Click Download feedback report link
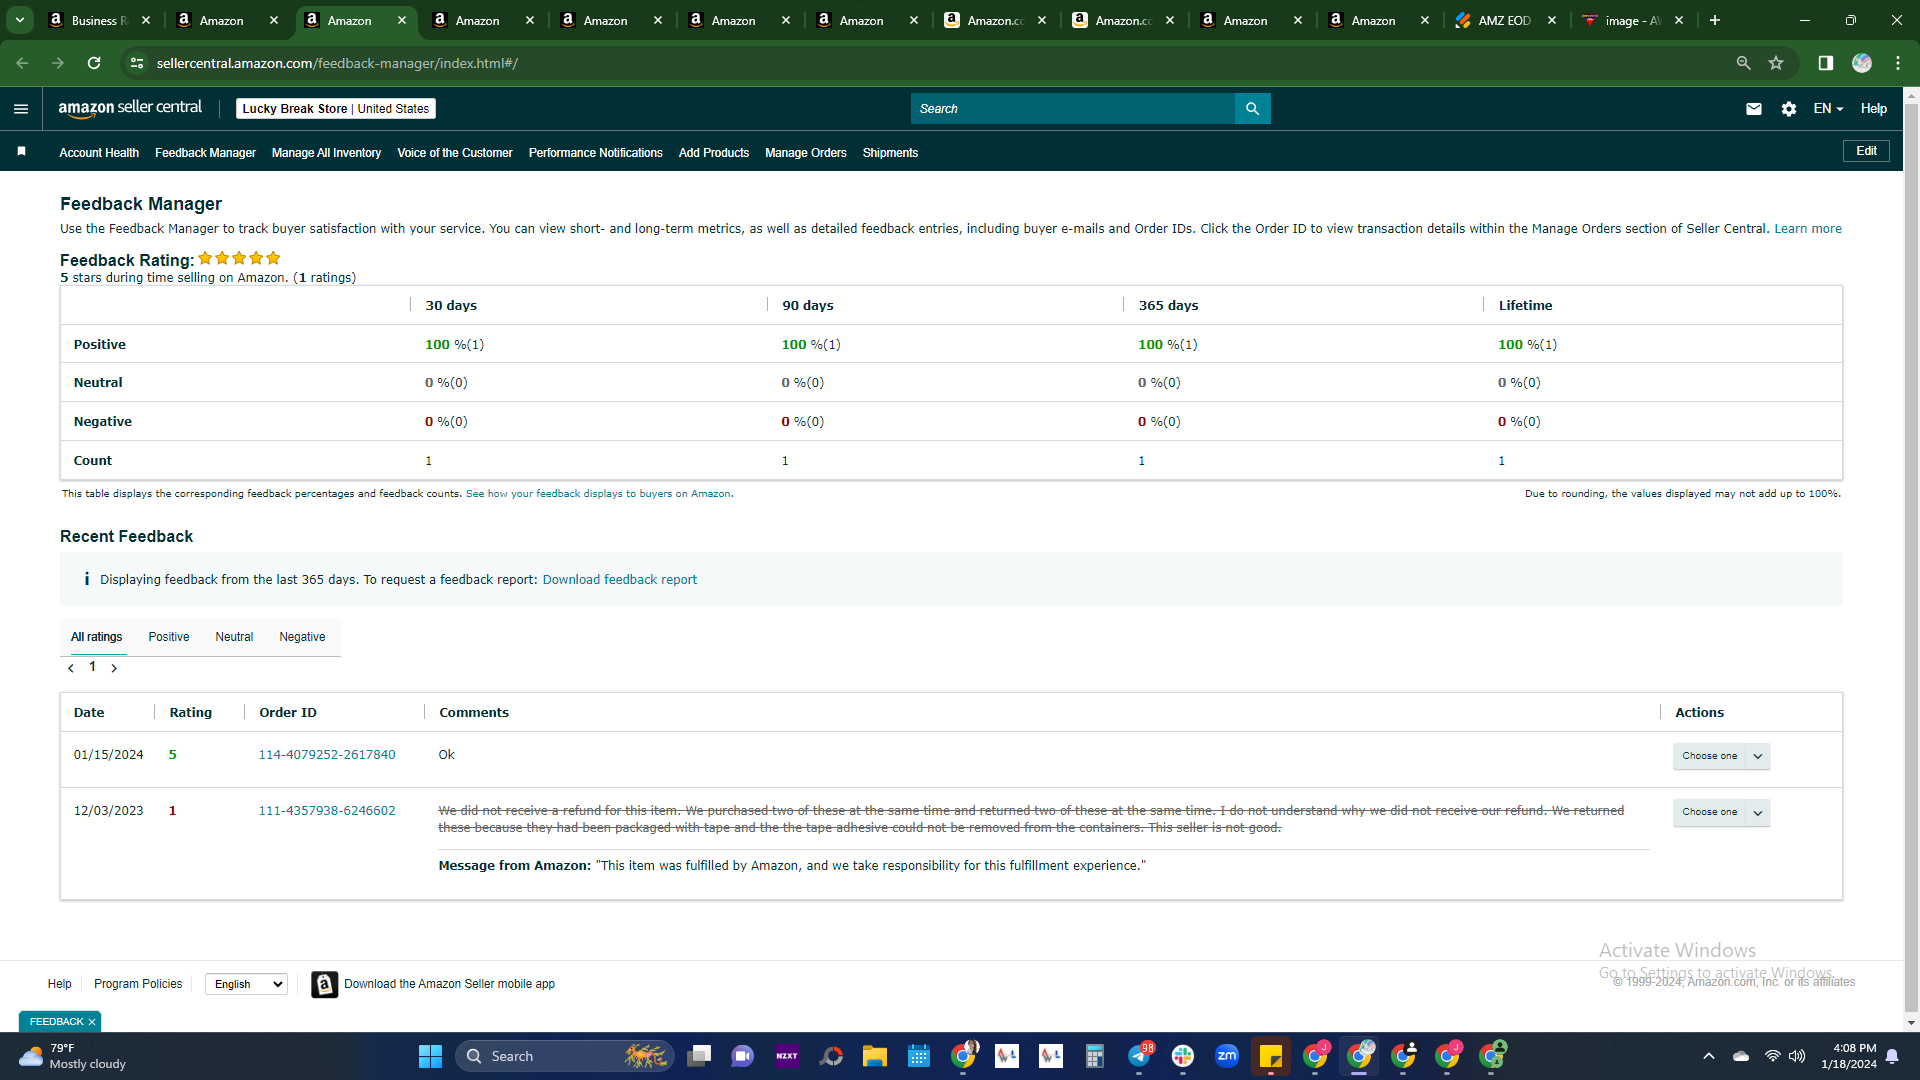The height and width of the screenshot is (1080, 1920). click(620, 580)
